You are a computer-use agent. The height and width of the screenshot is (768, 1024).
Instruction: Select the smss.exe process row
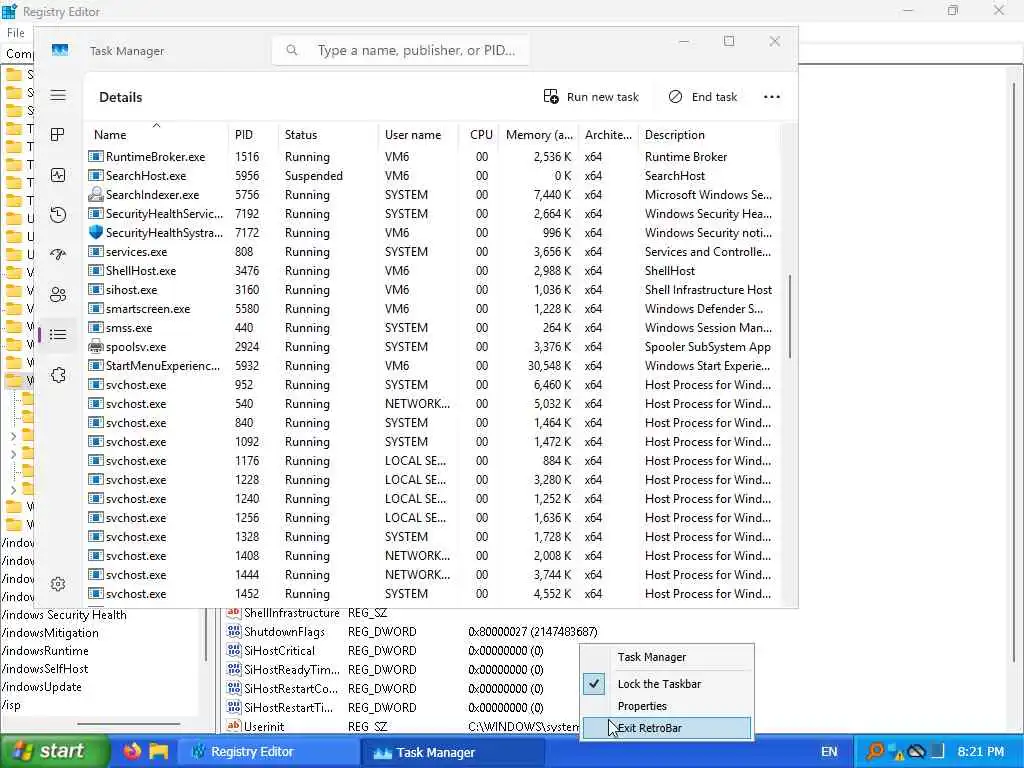tap(432, 327)
